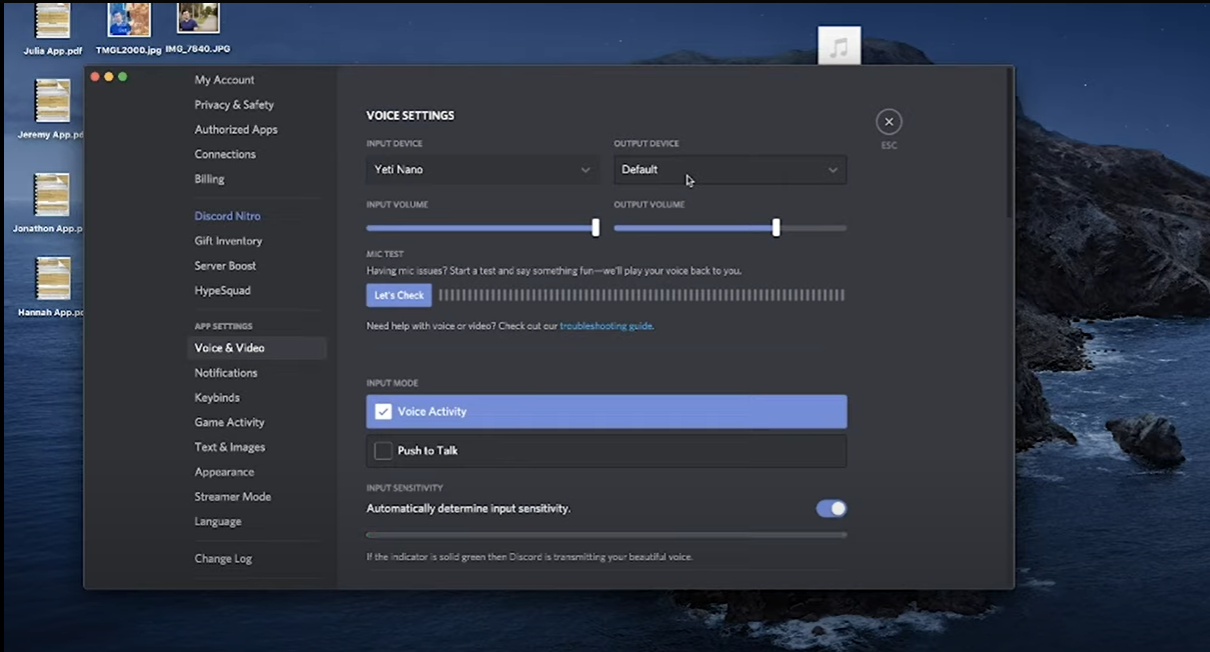Open TMGL2000.jpg desktop image icon
This screenshot has height=652, width=1210.
[x=129, y=19]
